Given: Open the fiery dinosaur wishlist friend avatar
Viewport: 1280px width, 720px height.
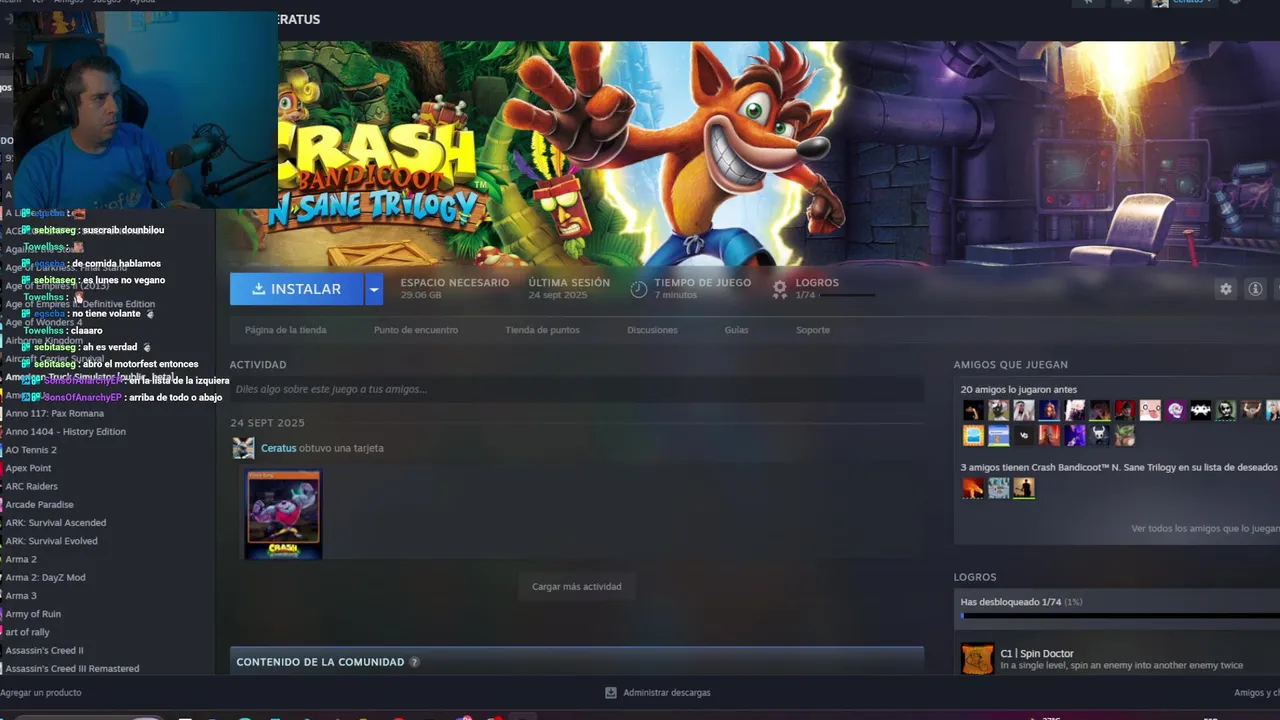Looking at the screenshot, I should tap(973, 488).
